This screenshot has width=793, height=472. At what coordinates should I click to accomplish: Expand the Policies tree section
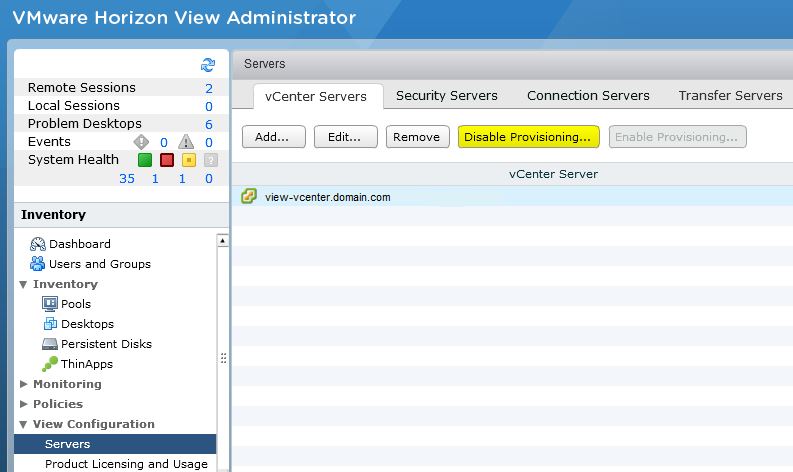pos(25,404)
